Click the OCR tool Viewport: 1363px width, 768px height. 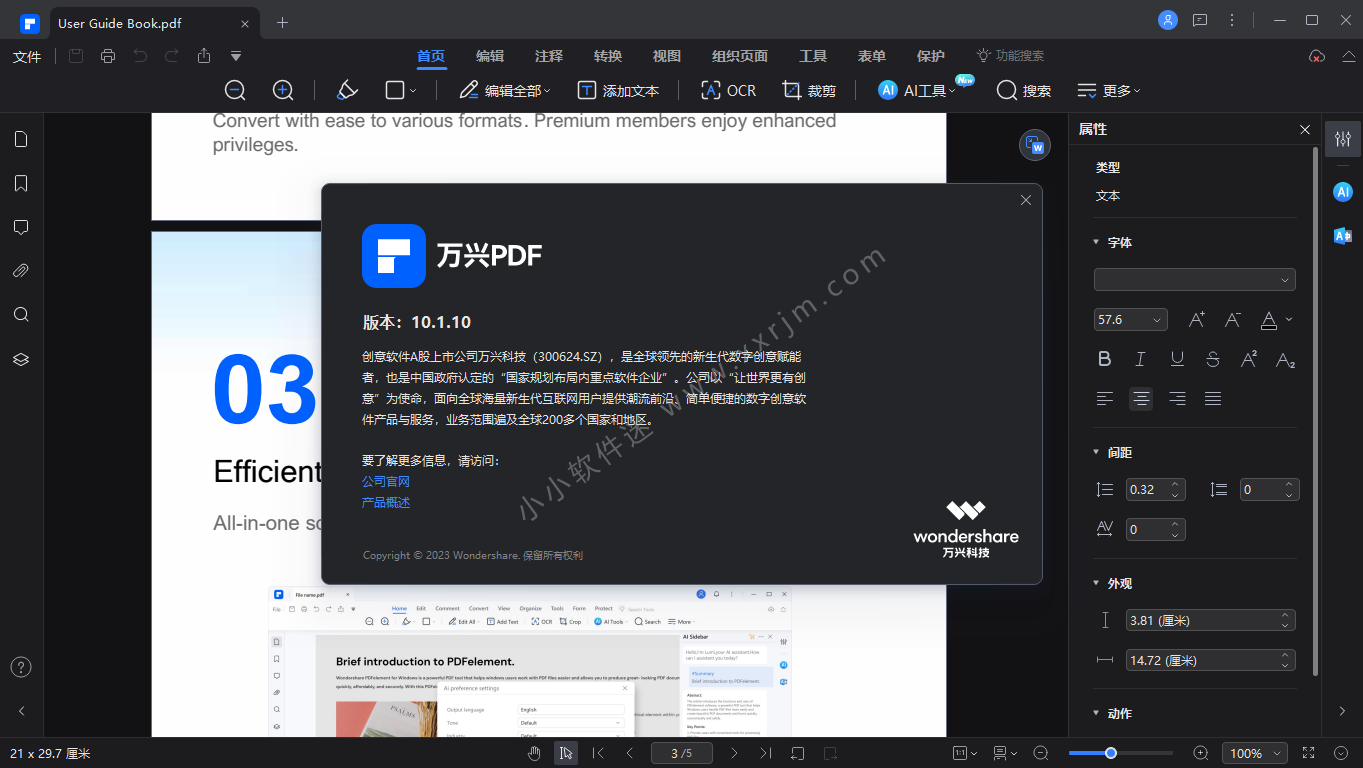(728, 90)
